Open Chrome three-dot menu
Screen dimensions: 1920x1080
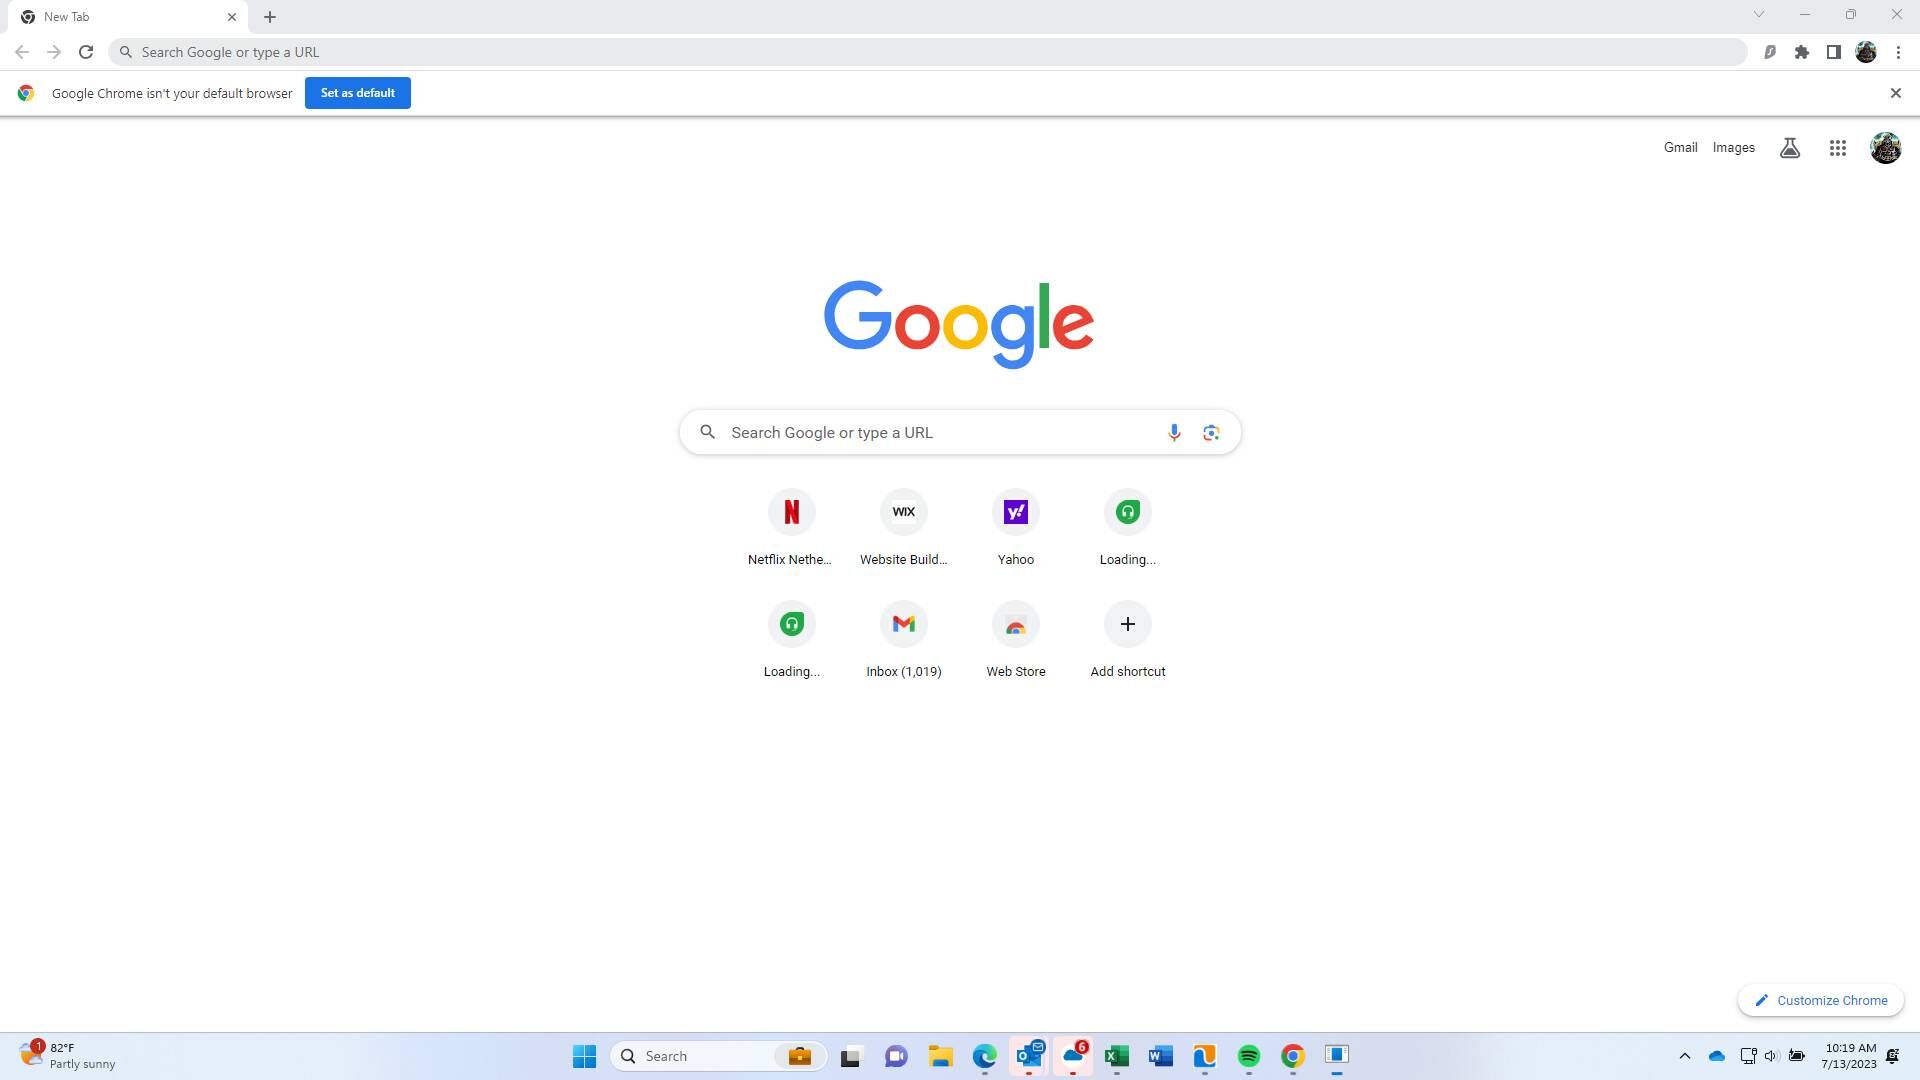pos(1898,52)
